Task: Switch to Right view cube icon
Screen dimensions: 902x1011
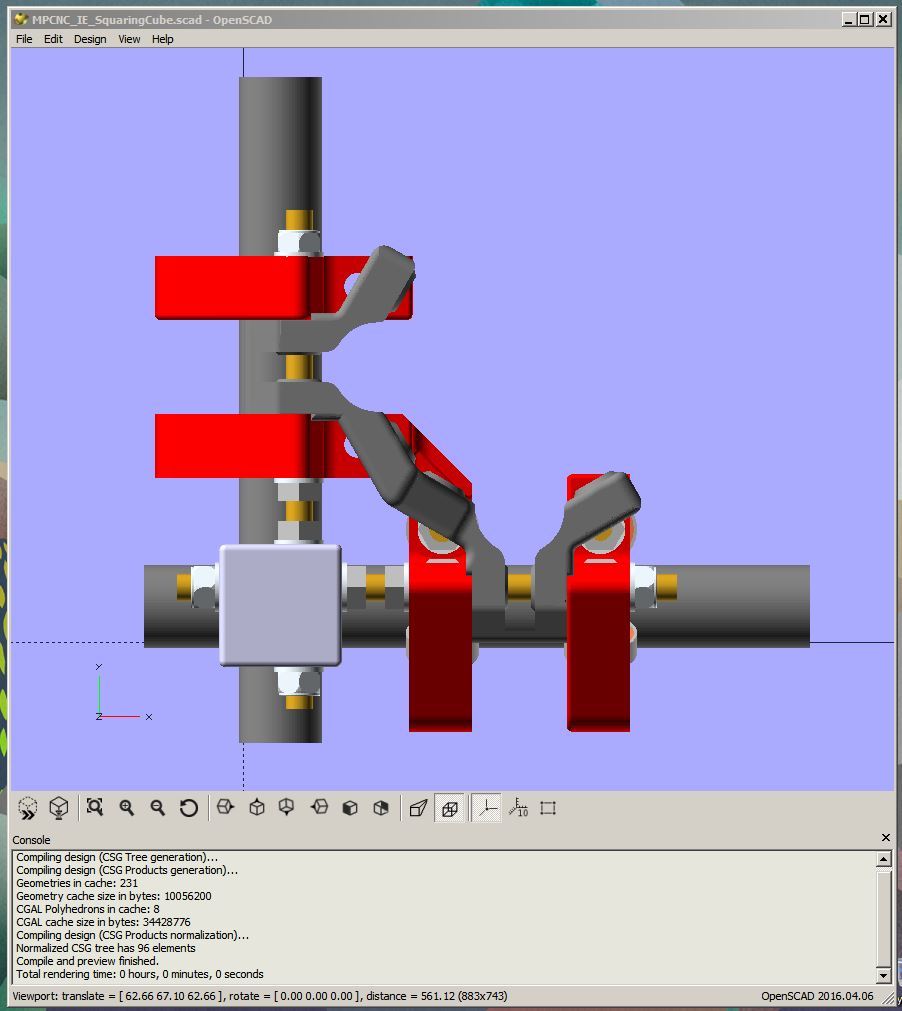Action: coord(225,807)
